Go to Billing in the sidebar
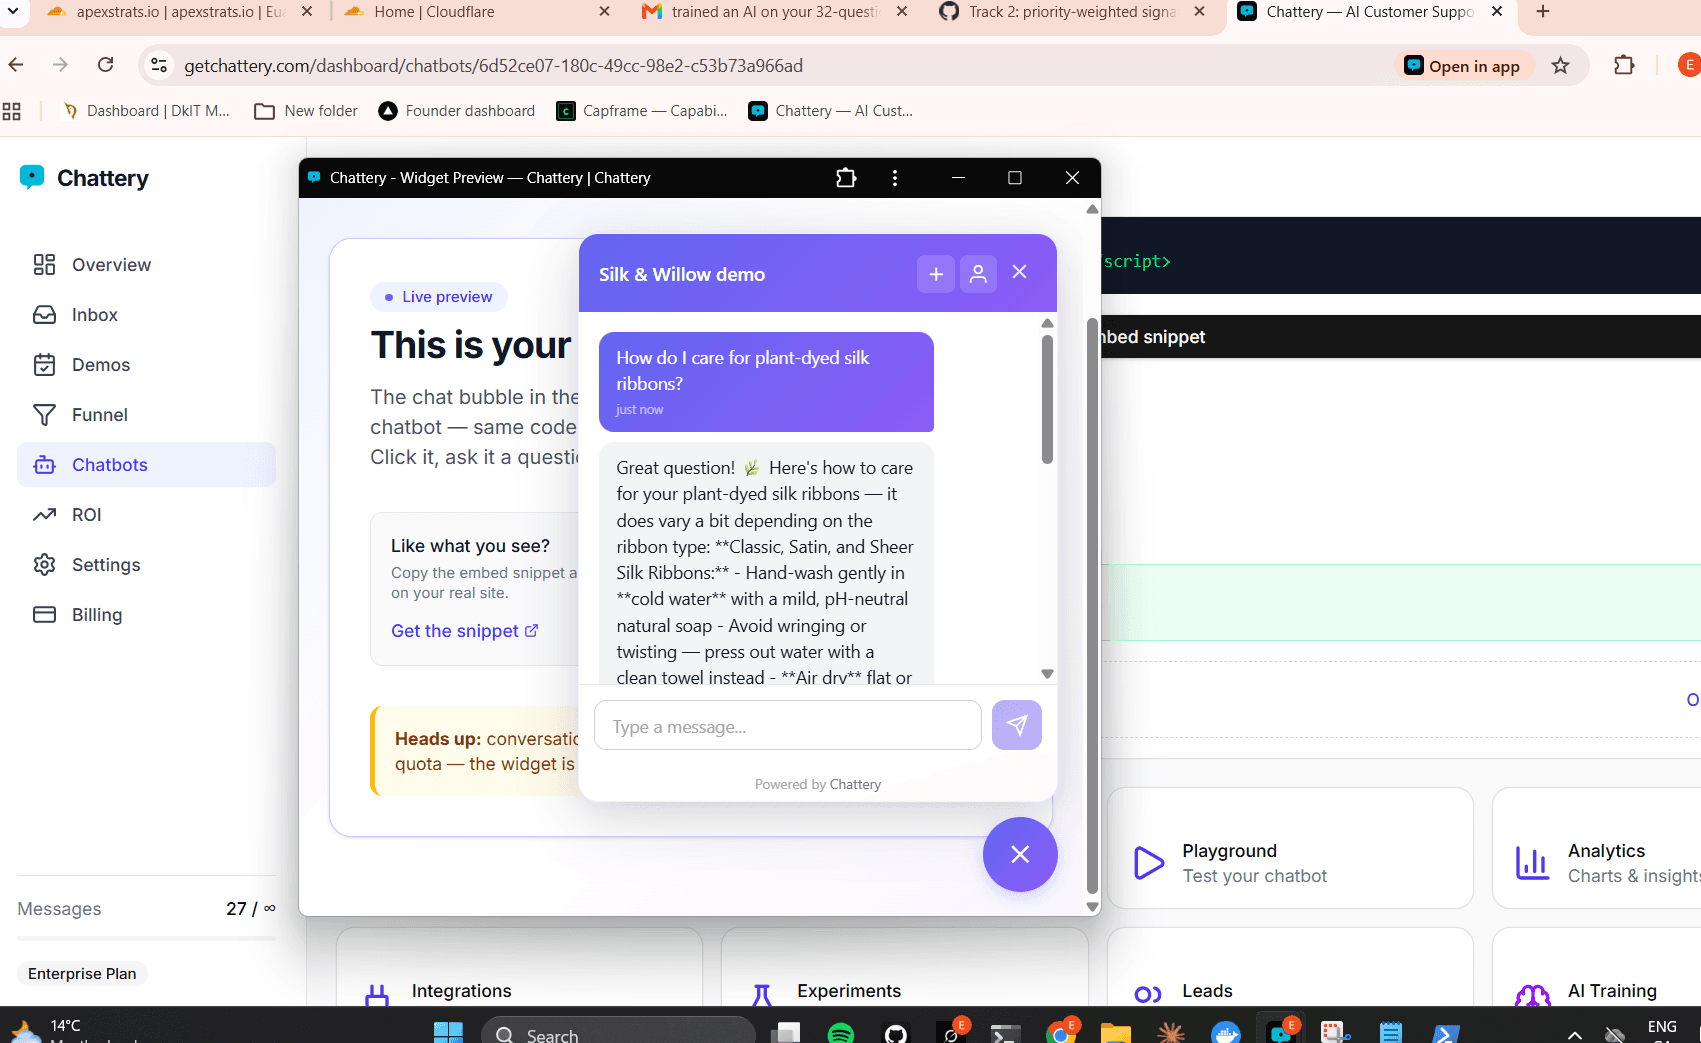 pos(146,615)
